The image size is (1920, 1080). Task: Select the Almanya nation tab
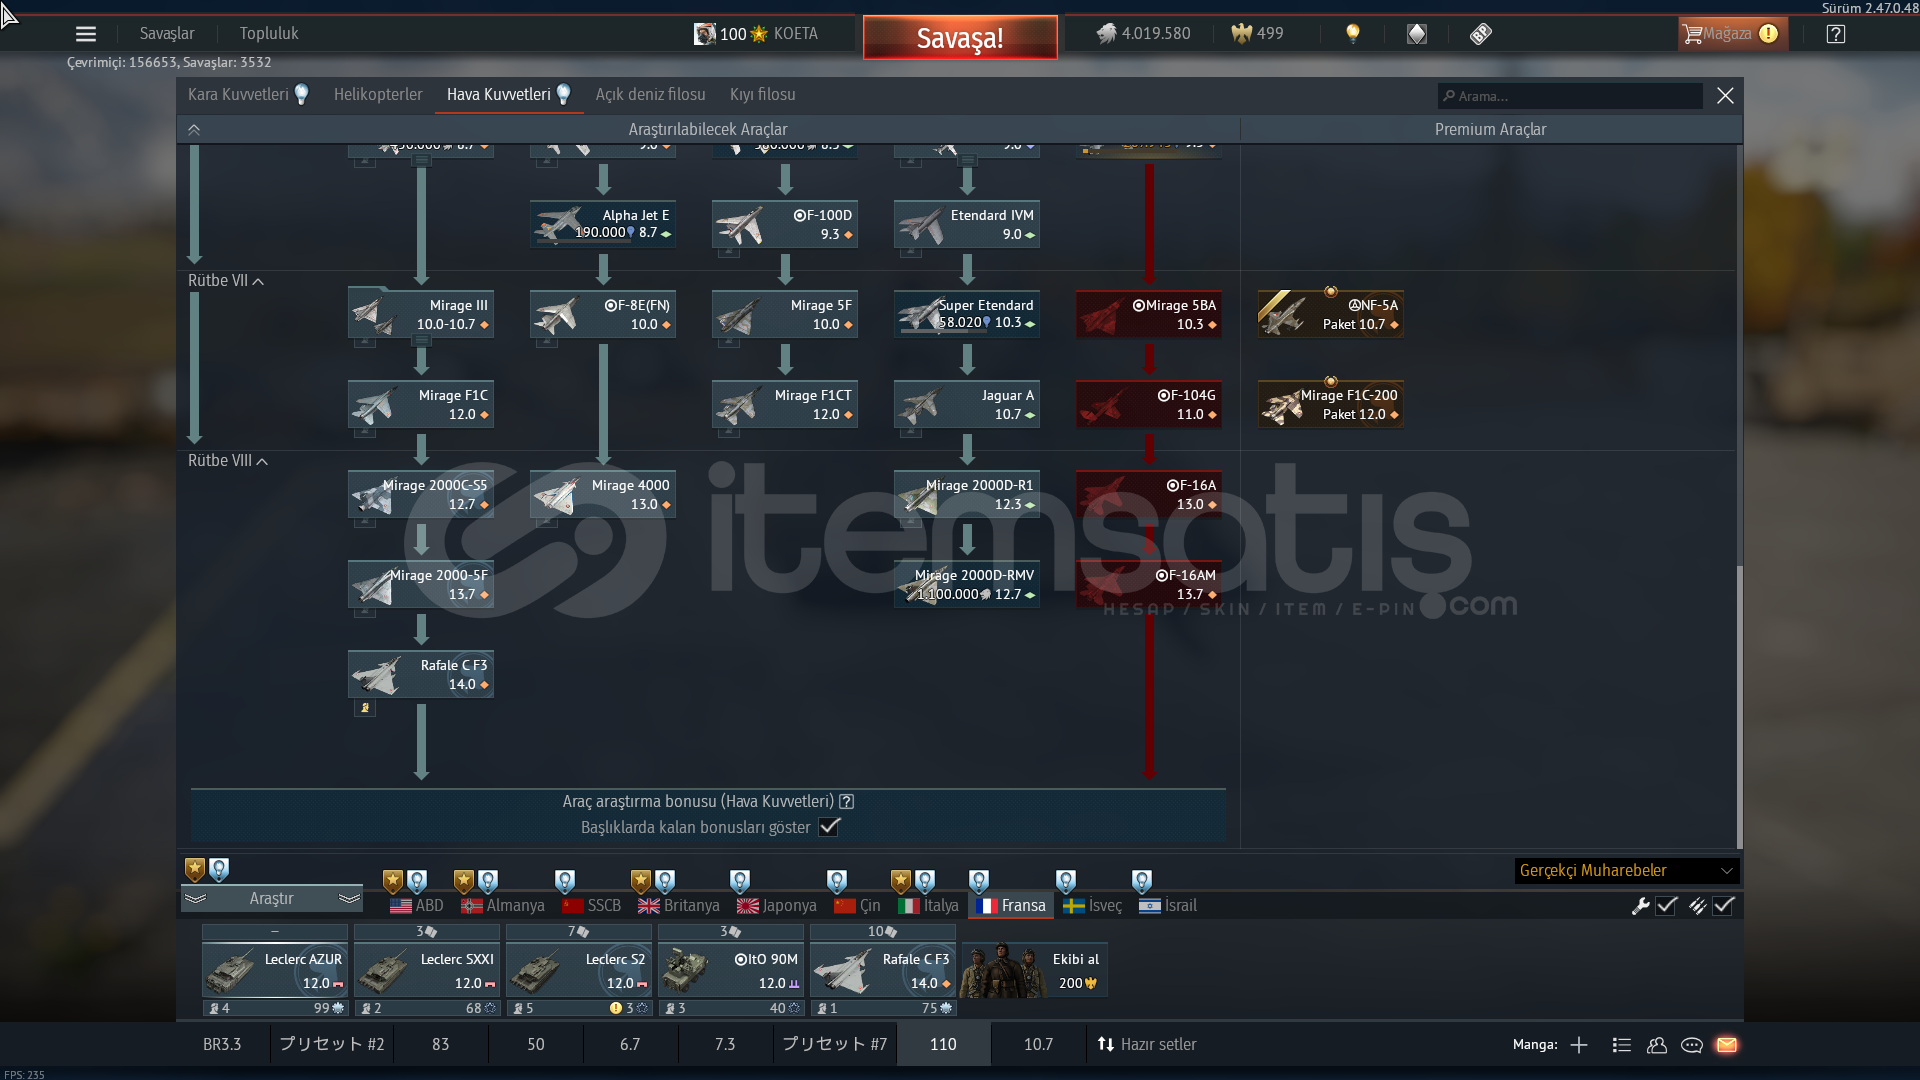[503, 906]
